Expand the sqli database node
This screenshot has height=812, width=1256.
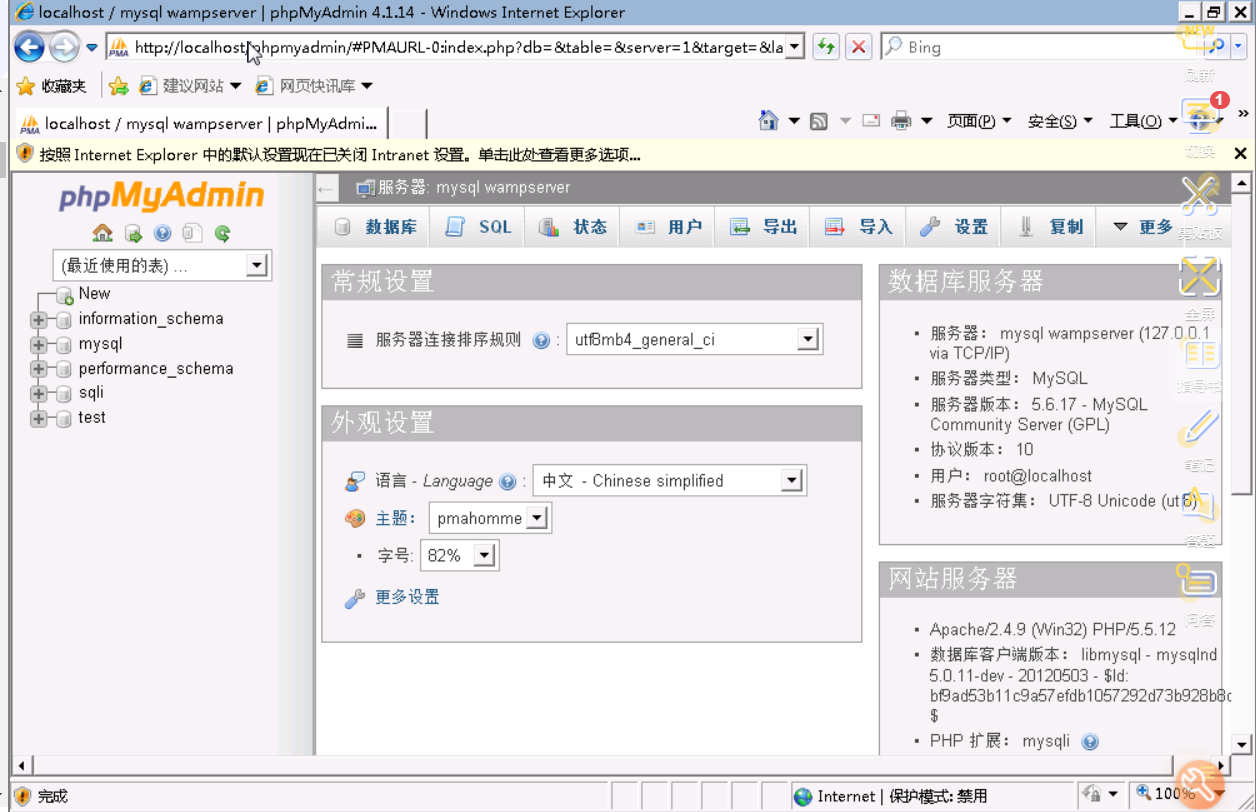click(x=39, y=394)
